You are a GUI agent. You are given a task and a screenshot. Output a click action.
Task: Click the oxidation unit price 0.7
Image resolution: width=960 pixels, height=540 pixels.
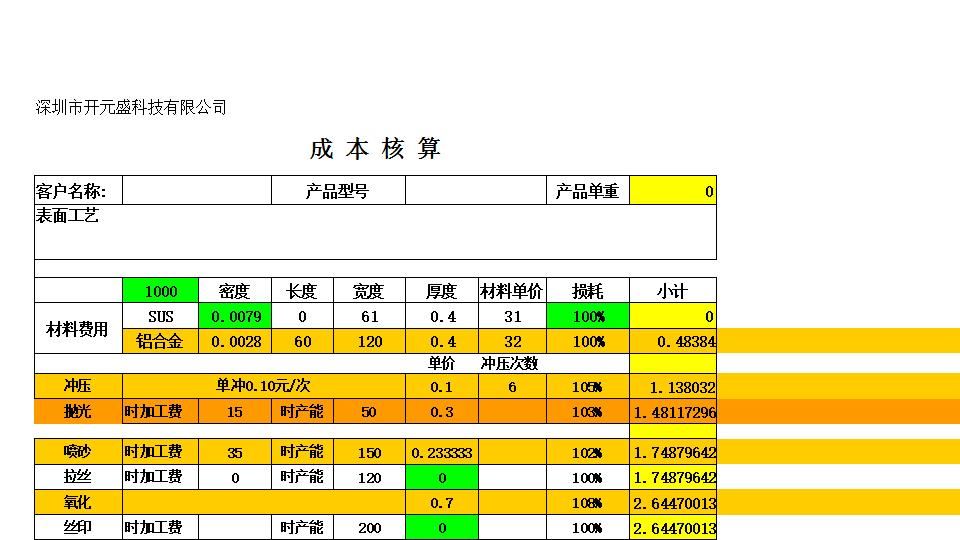pos(442,502)
